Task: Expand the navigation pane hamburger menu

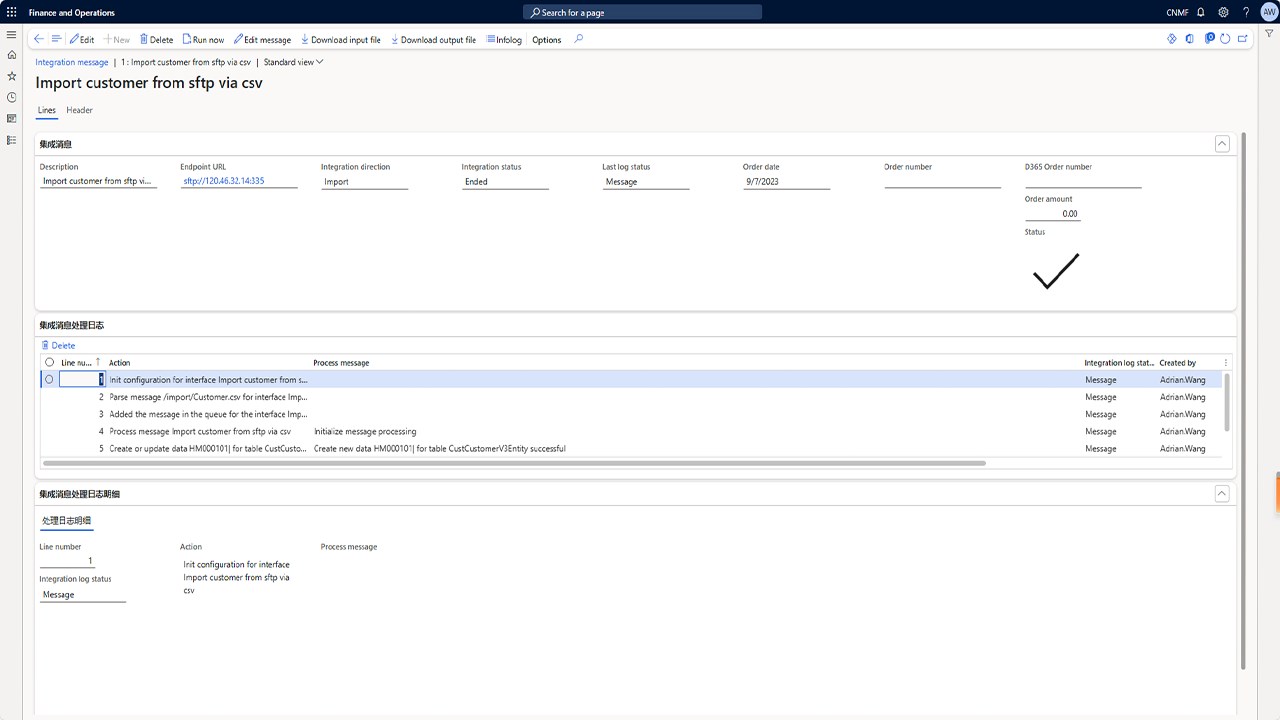Action: point(11,34)
